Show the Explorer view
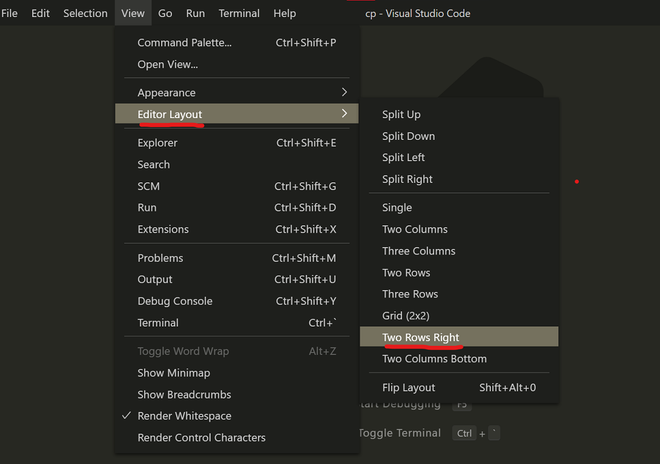 click(237, 143)
